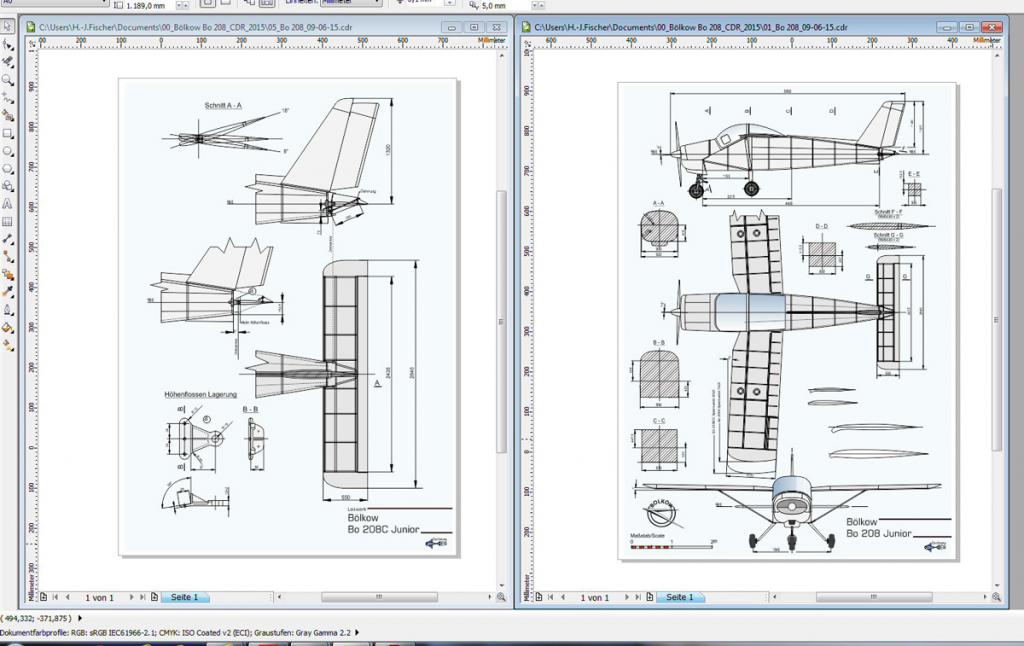Screen dimensions: 1024x646
Task: Pick the Rectangle tool
Action: click(x=8, y=133)
